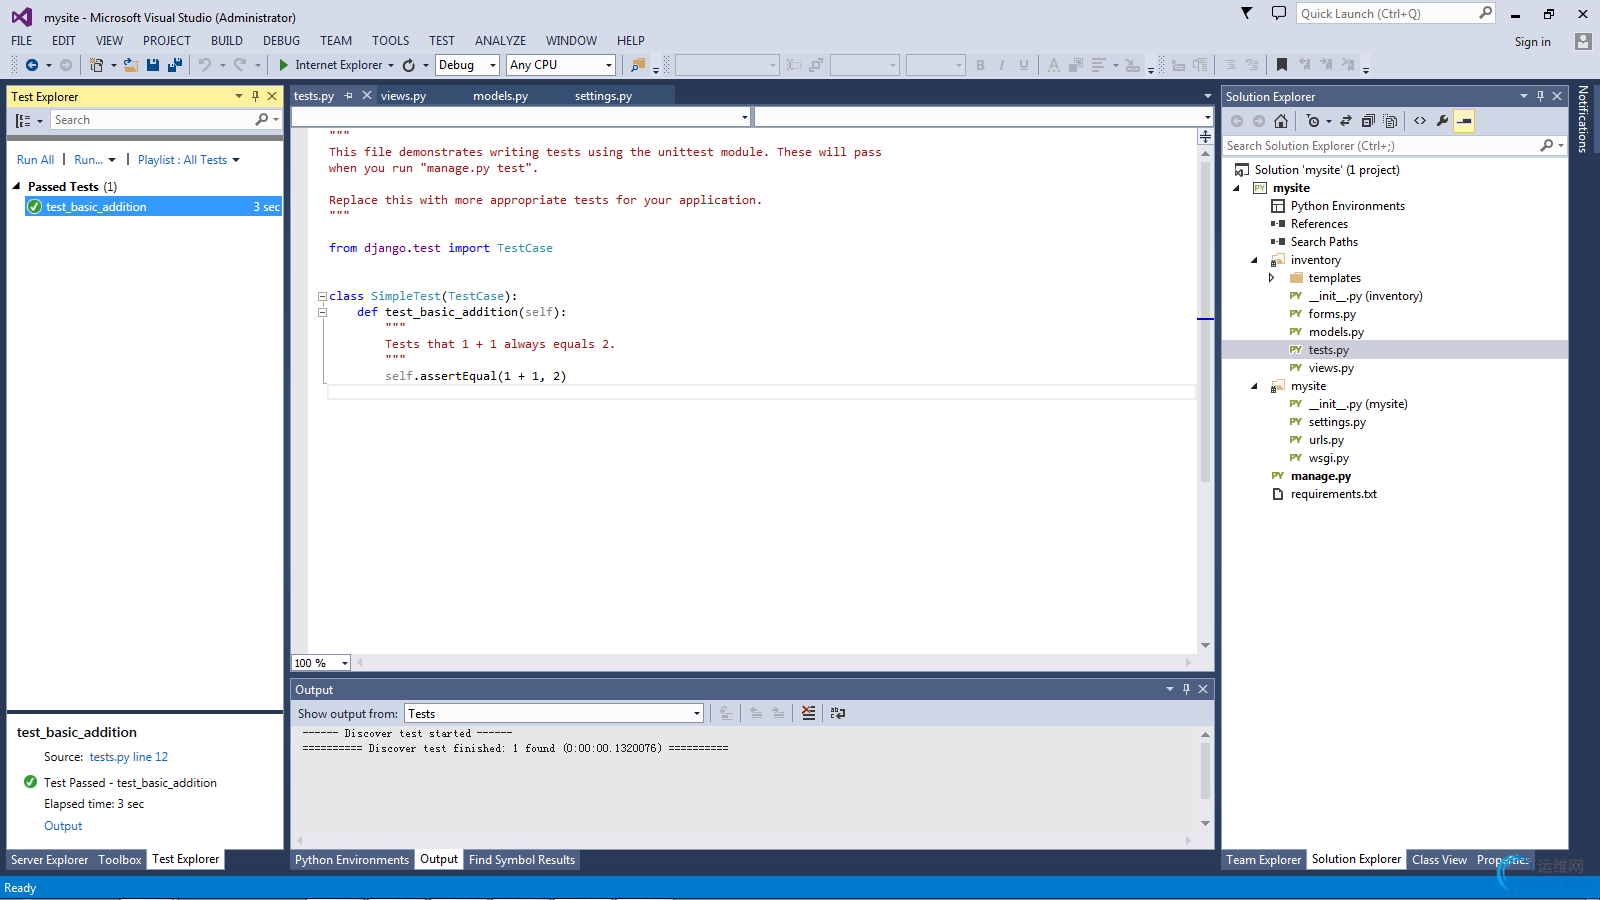The image size is (1600, 900).
Task: Toggle auto-hide pin on Test Explorer panel
Action: pyautogui.click(x=255, y=96)
